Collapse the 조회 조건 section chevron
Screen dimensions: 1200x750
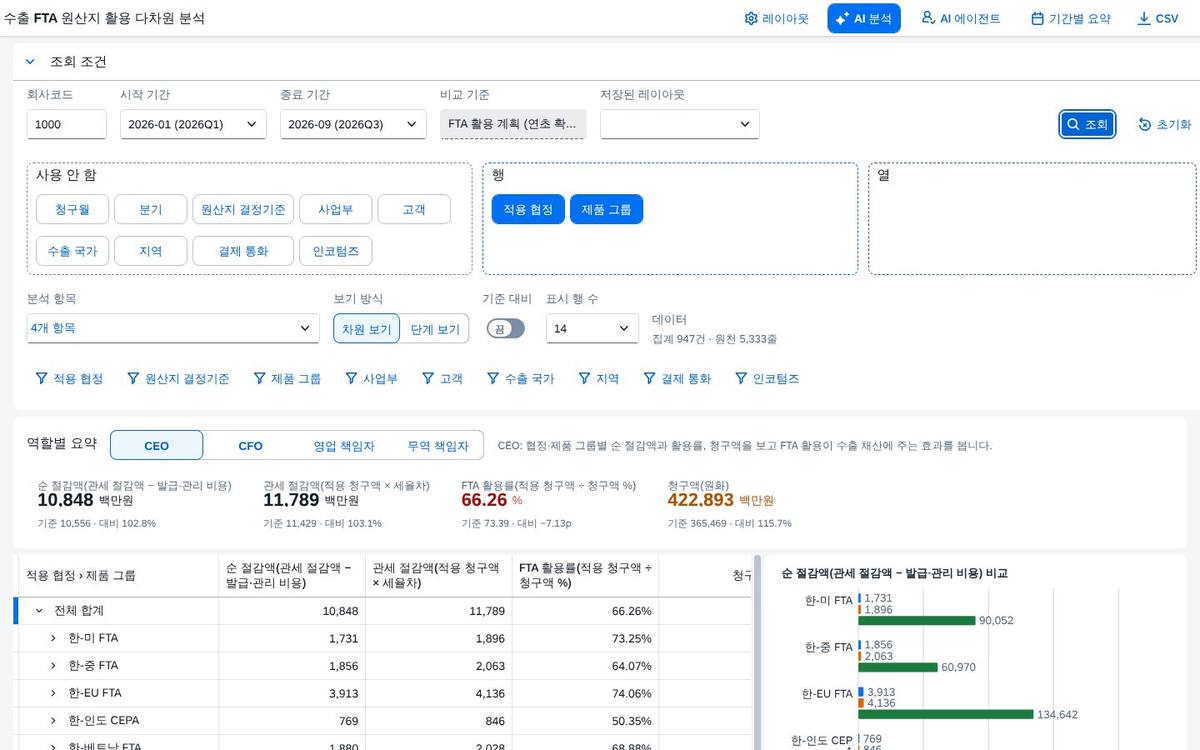[x=30, y=62]
